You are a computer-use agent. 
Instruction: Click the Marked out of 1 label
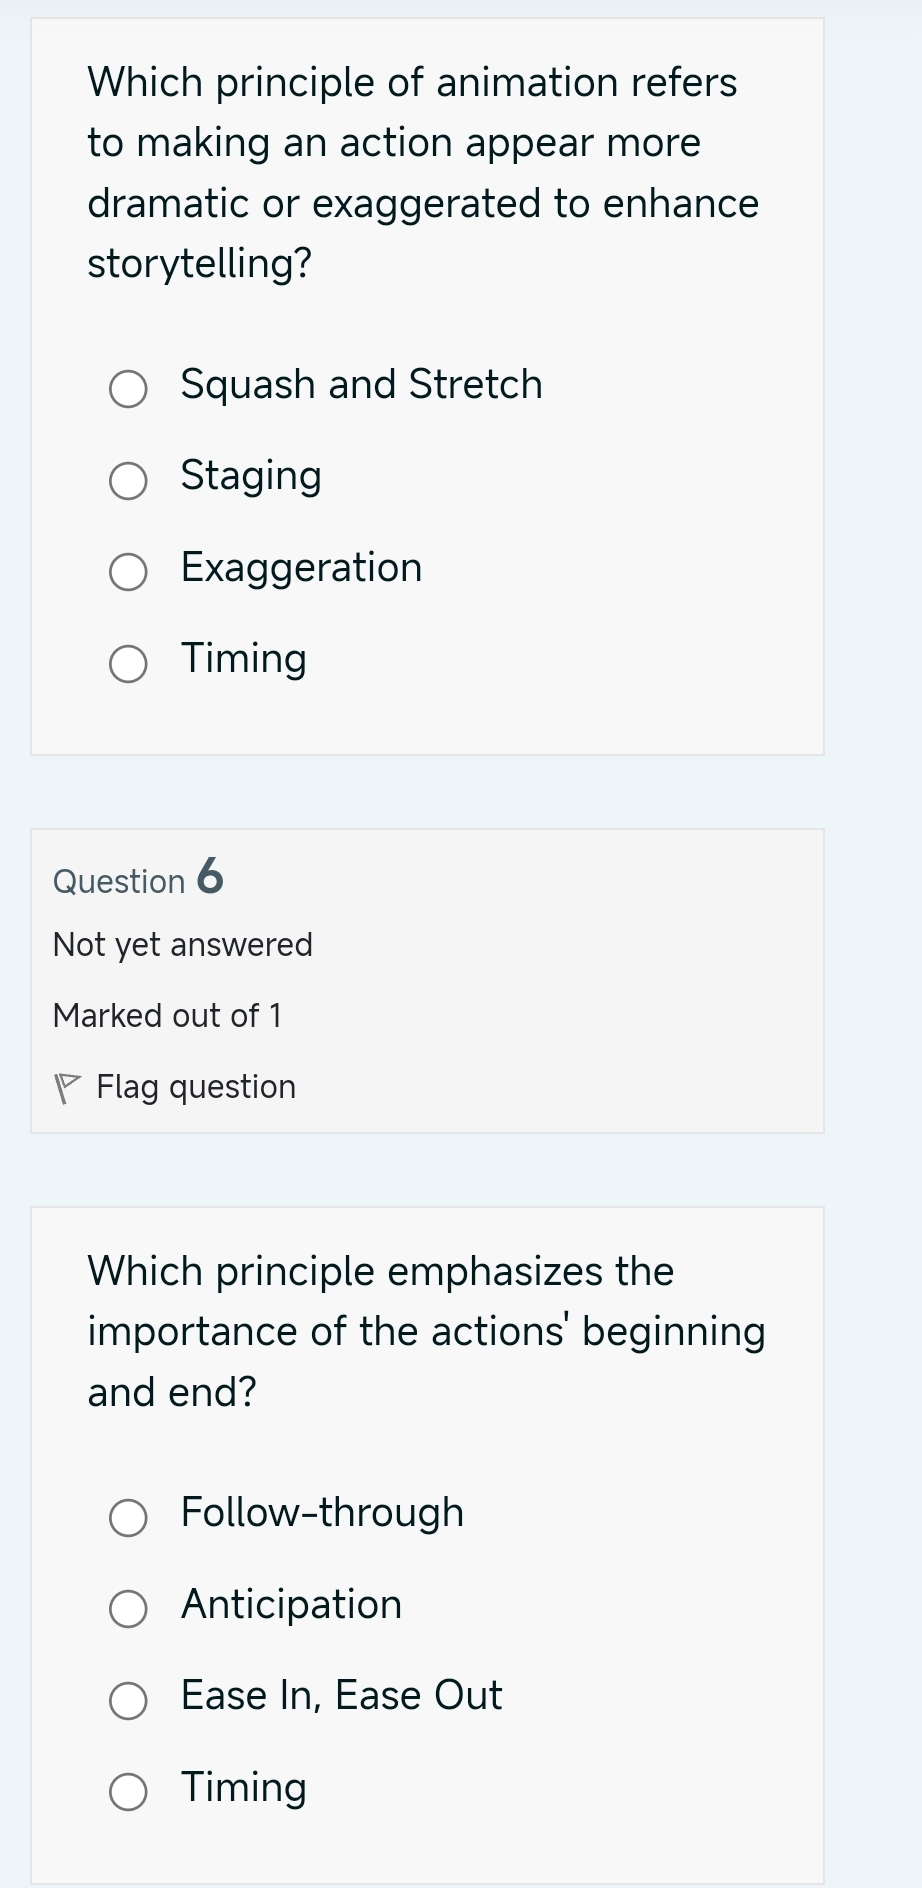point(168,1016)
